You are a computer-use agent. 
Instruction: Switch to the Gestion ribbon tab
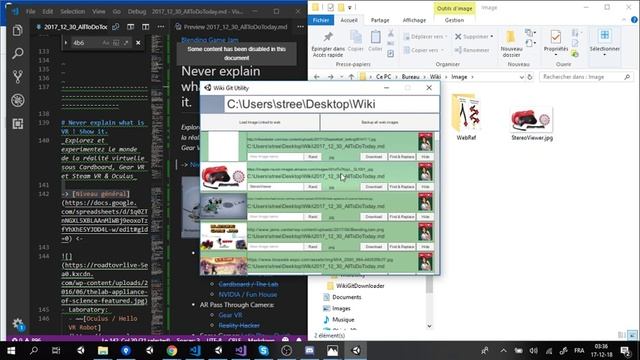click(x=454, y=20)
